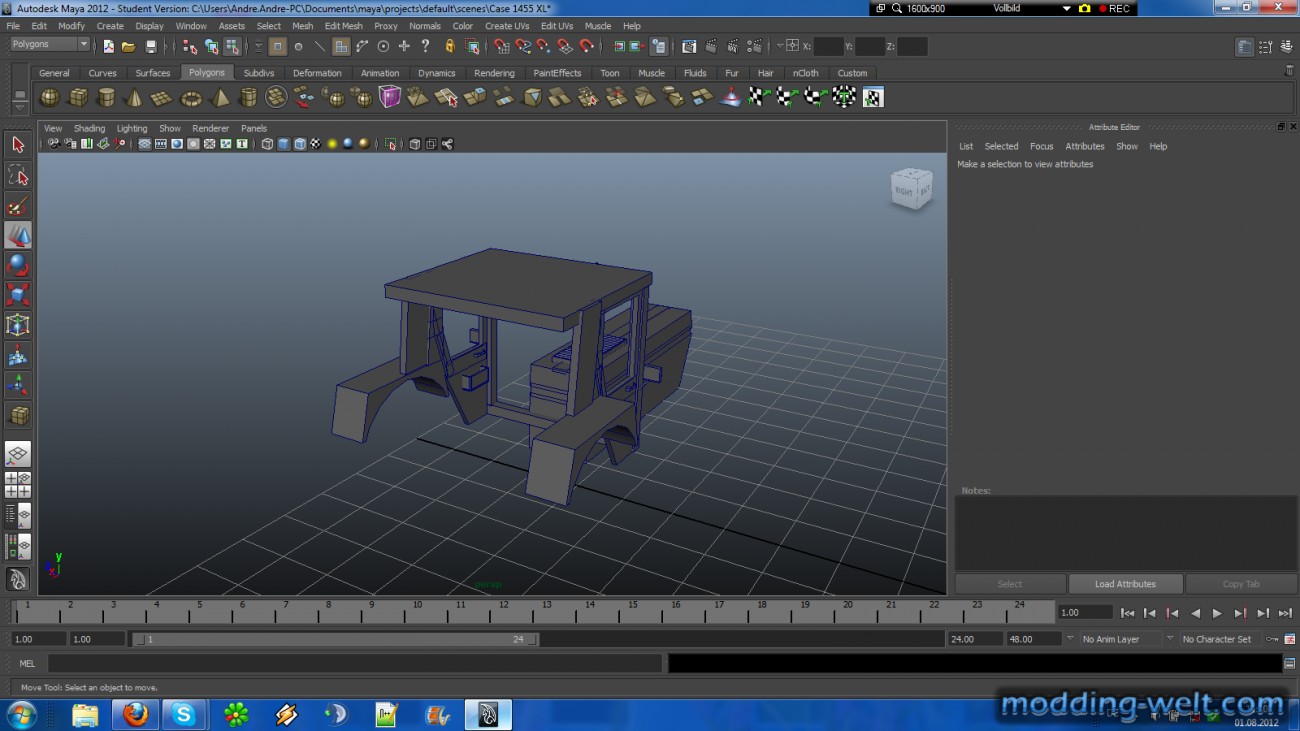Open the viewport Panels menu
This screenshot has height=731, width=1300.
254,128
